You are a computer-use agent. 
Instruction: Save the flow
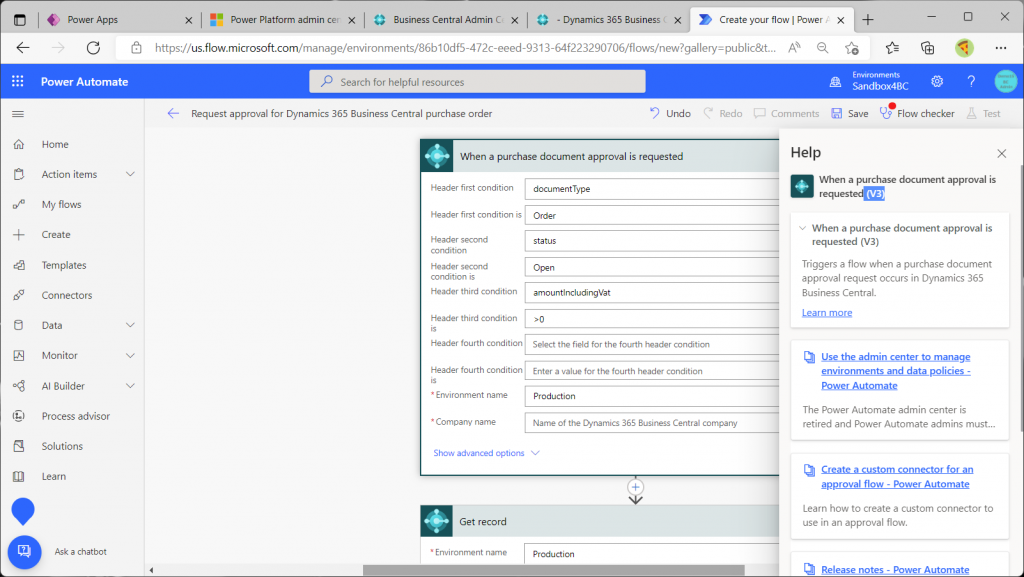(x=850, y=114)
